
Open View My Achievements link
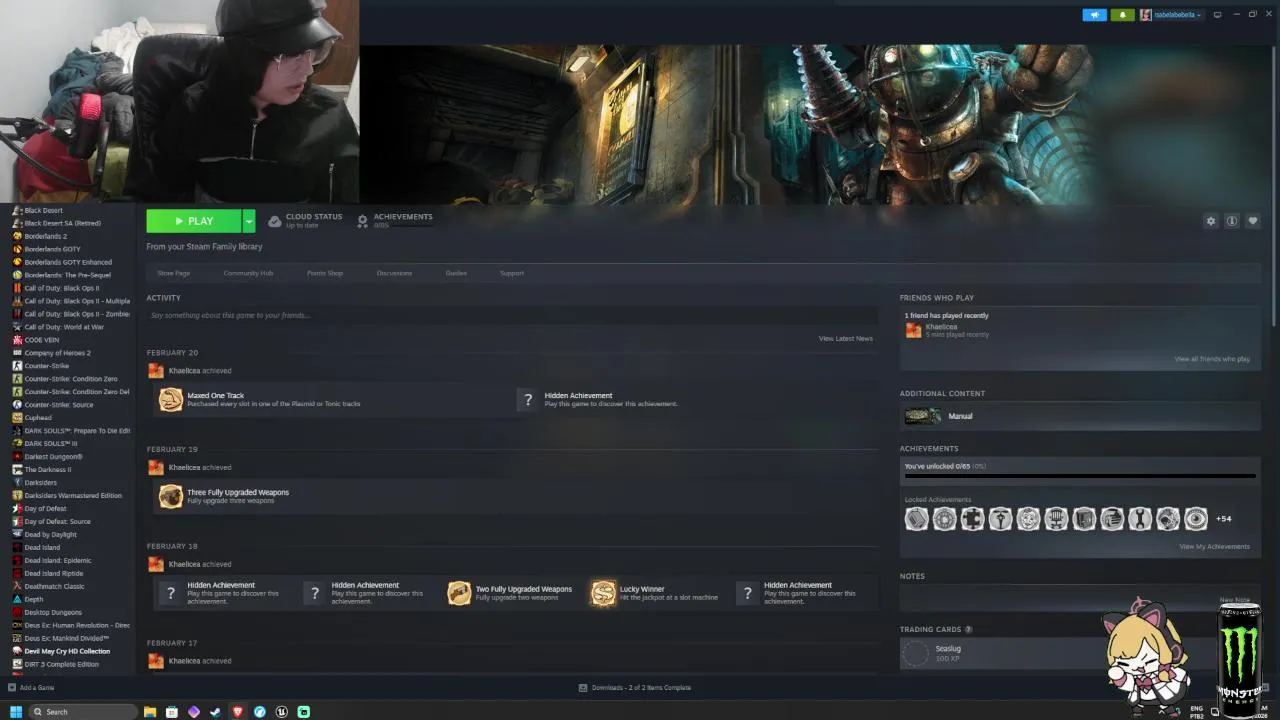coord(1214,547)
